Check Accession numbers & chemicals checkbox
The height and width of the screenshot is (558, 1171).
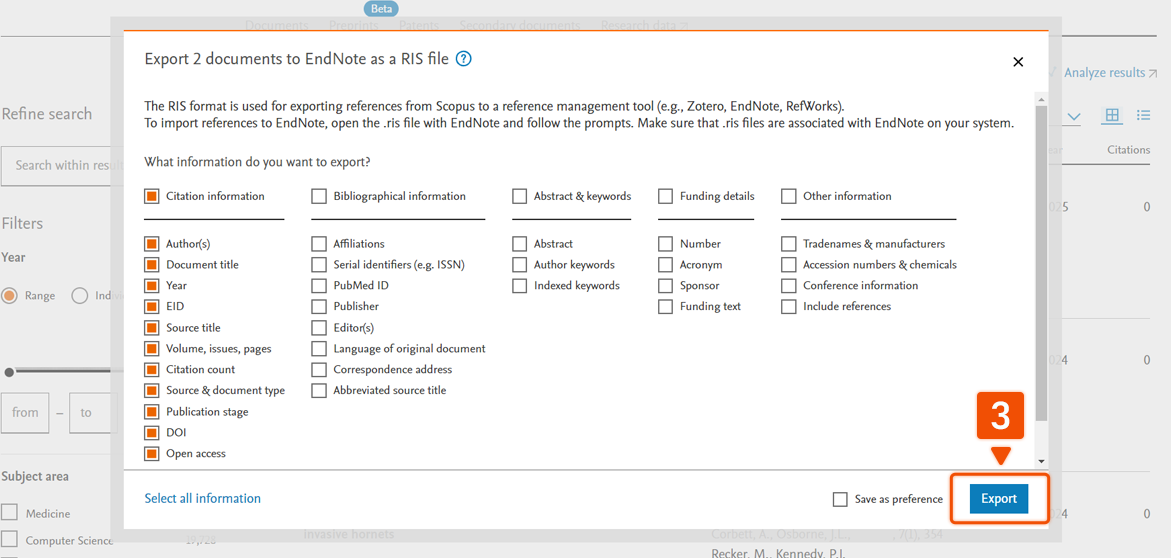(x=789, y=264)
